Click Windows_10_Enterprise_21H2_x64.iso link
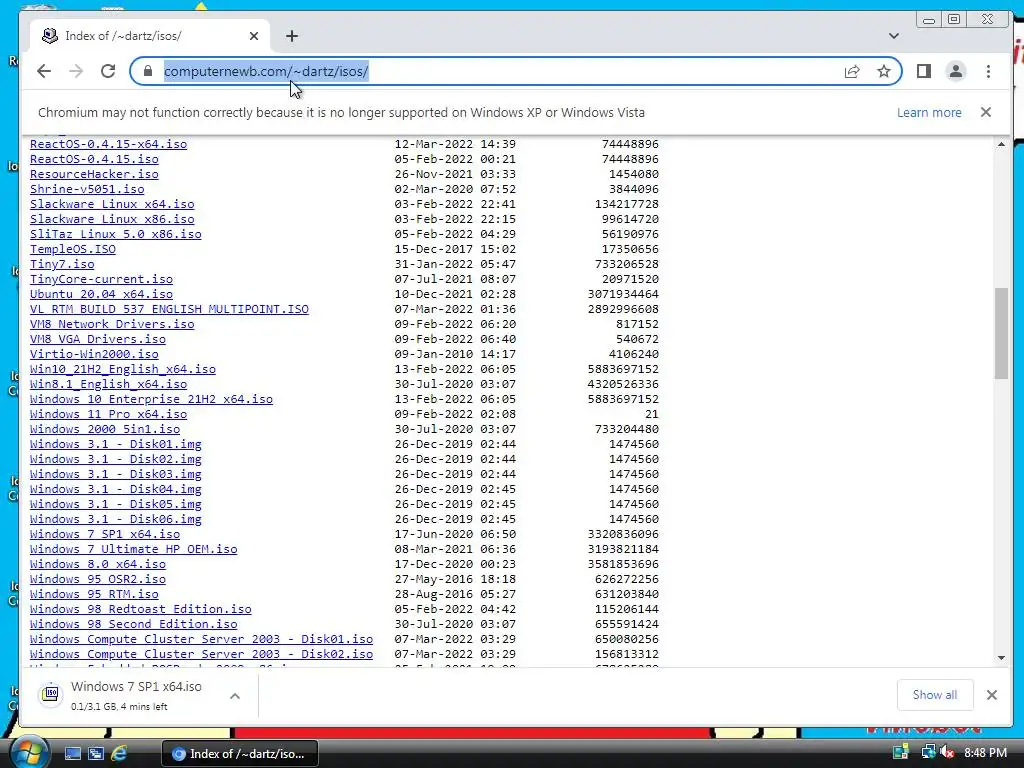Viewport: 1024px width, 768px height. click(x=151, y=400)
